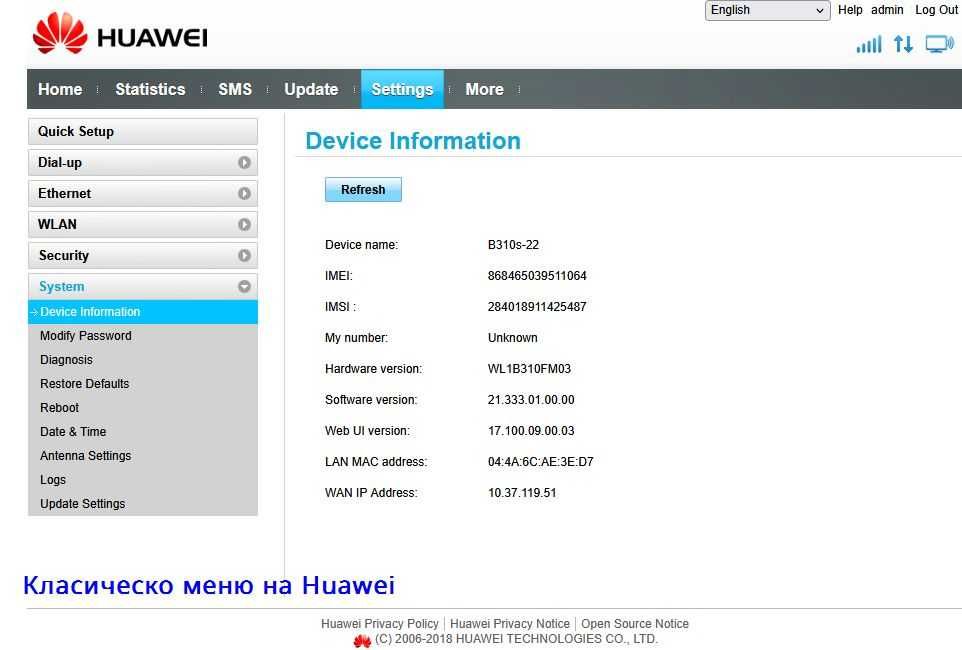Open the Dial-up menu section
Screen dimensions: 962x650
[x=143, y=163]
